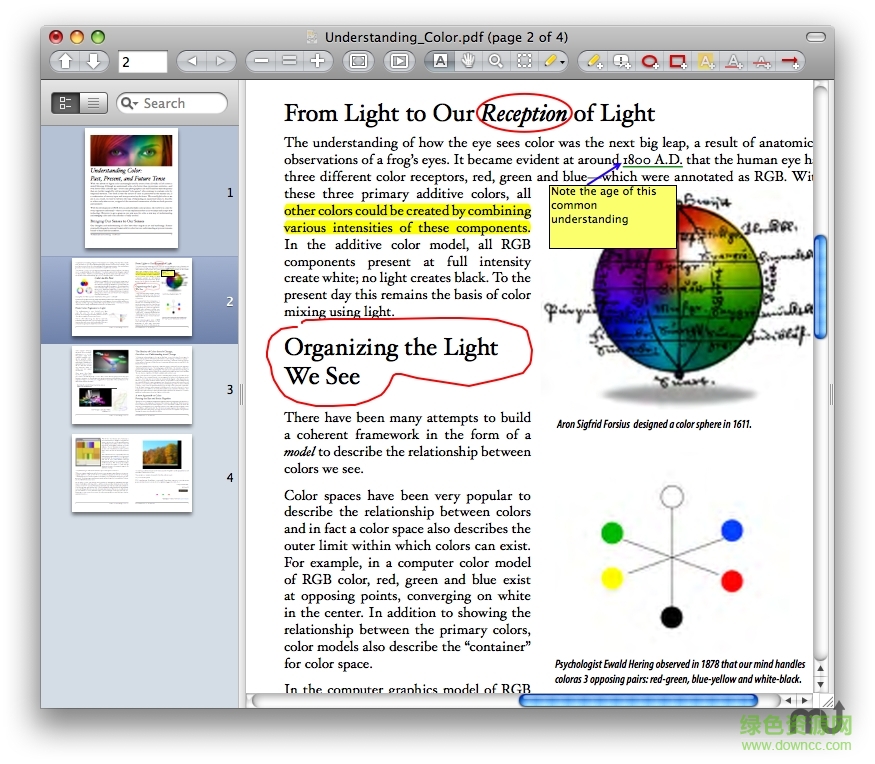
Task: Choose the rectangular Select tool
Action: click(x=523, y=61)
